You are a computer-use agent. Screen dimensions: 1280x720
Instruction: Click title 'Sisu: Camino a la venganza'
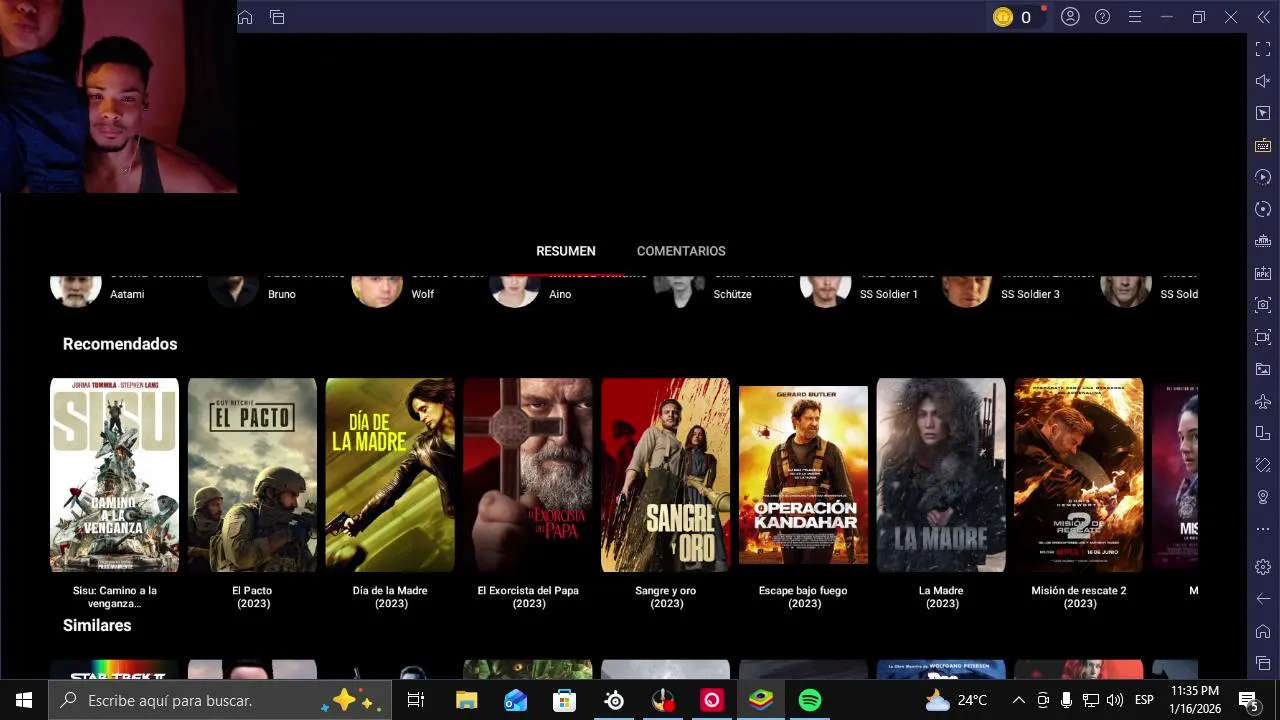[115, 597]
